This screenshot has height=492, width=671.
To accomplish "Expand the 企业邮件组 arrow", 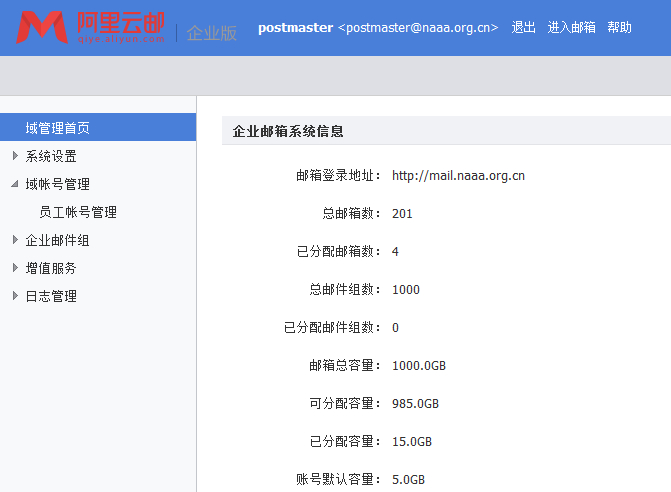I will [x=15, y=240].
